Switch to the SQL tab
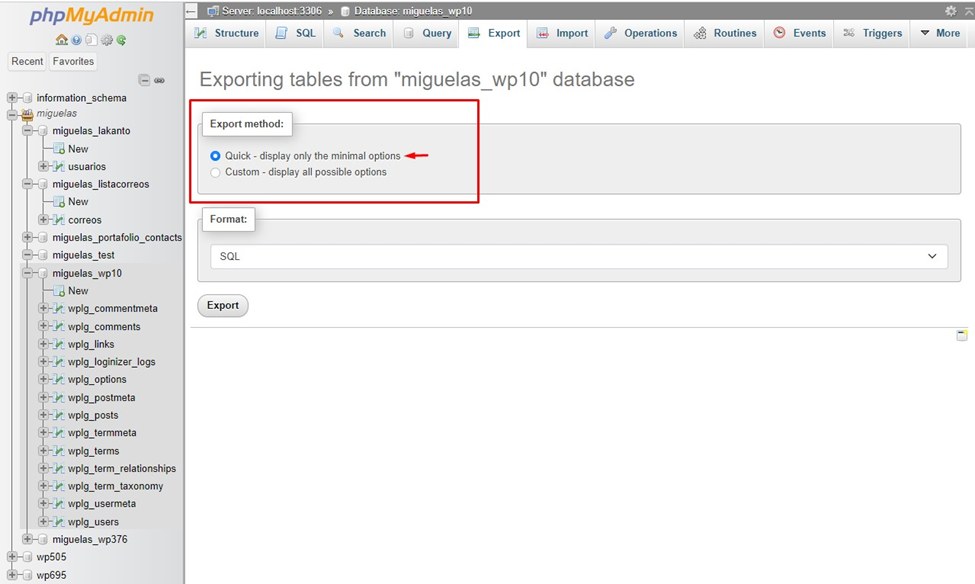The width and height of the screenshot is (975, 584). click(x=295, y=33)
